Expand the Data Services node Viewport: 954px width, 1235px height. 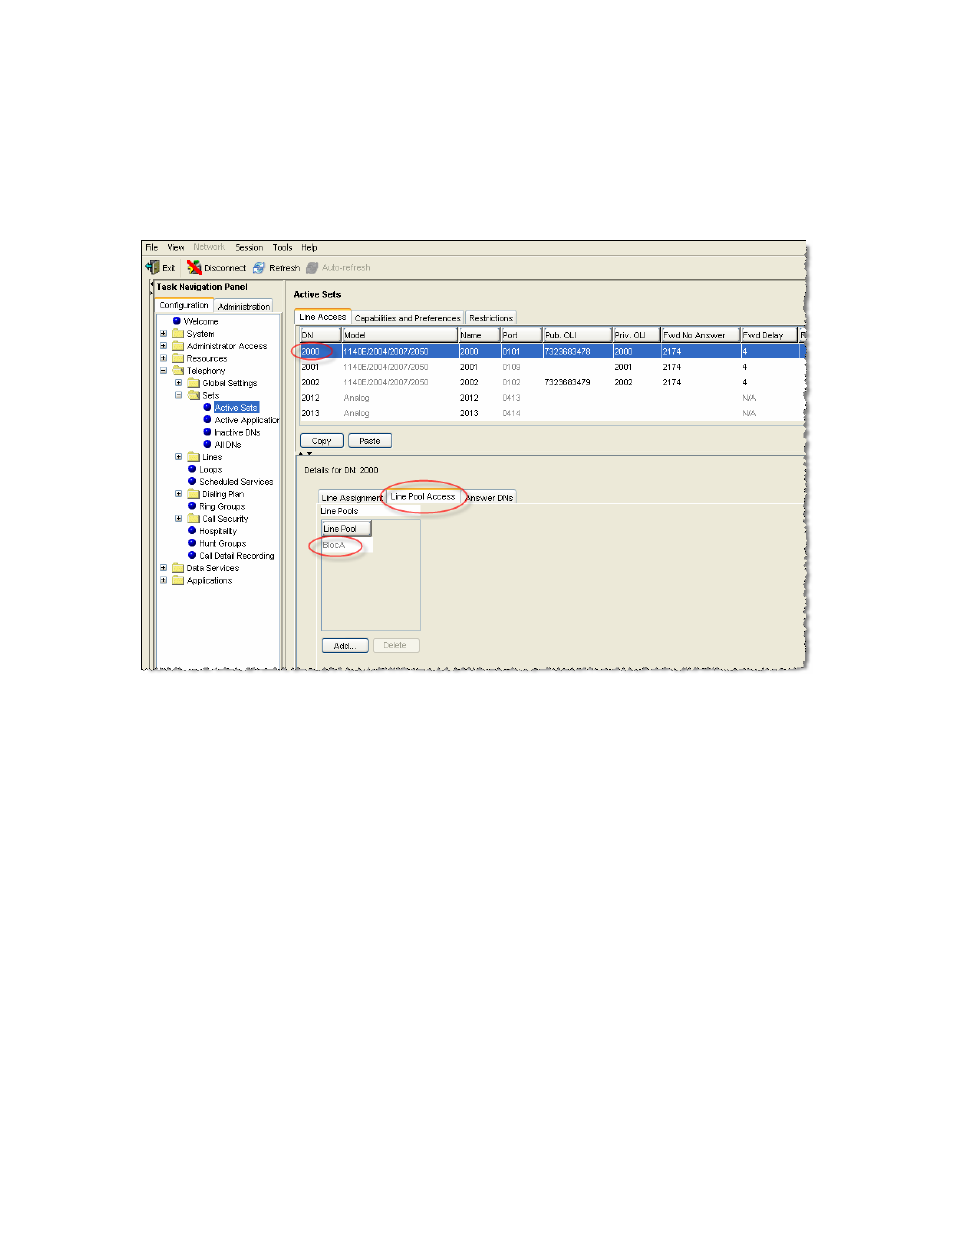coord(164,568)
